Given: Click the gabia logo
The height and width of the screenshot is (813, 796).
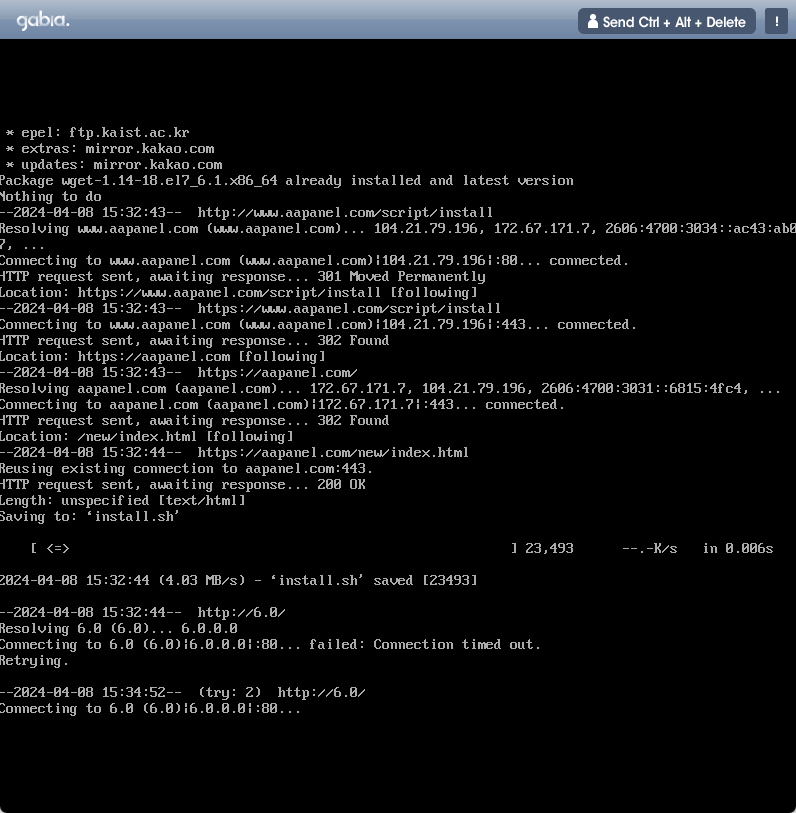Looking at the screenshot, I should 43,21.
